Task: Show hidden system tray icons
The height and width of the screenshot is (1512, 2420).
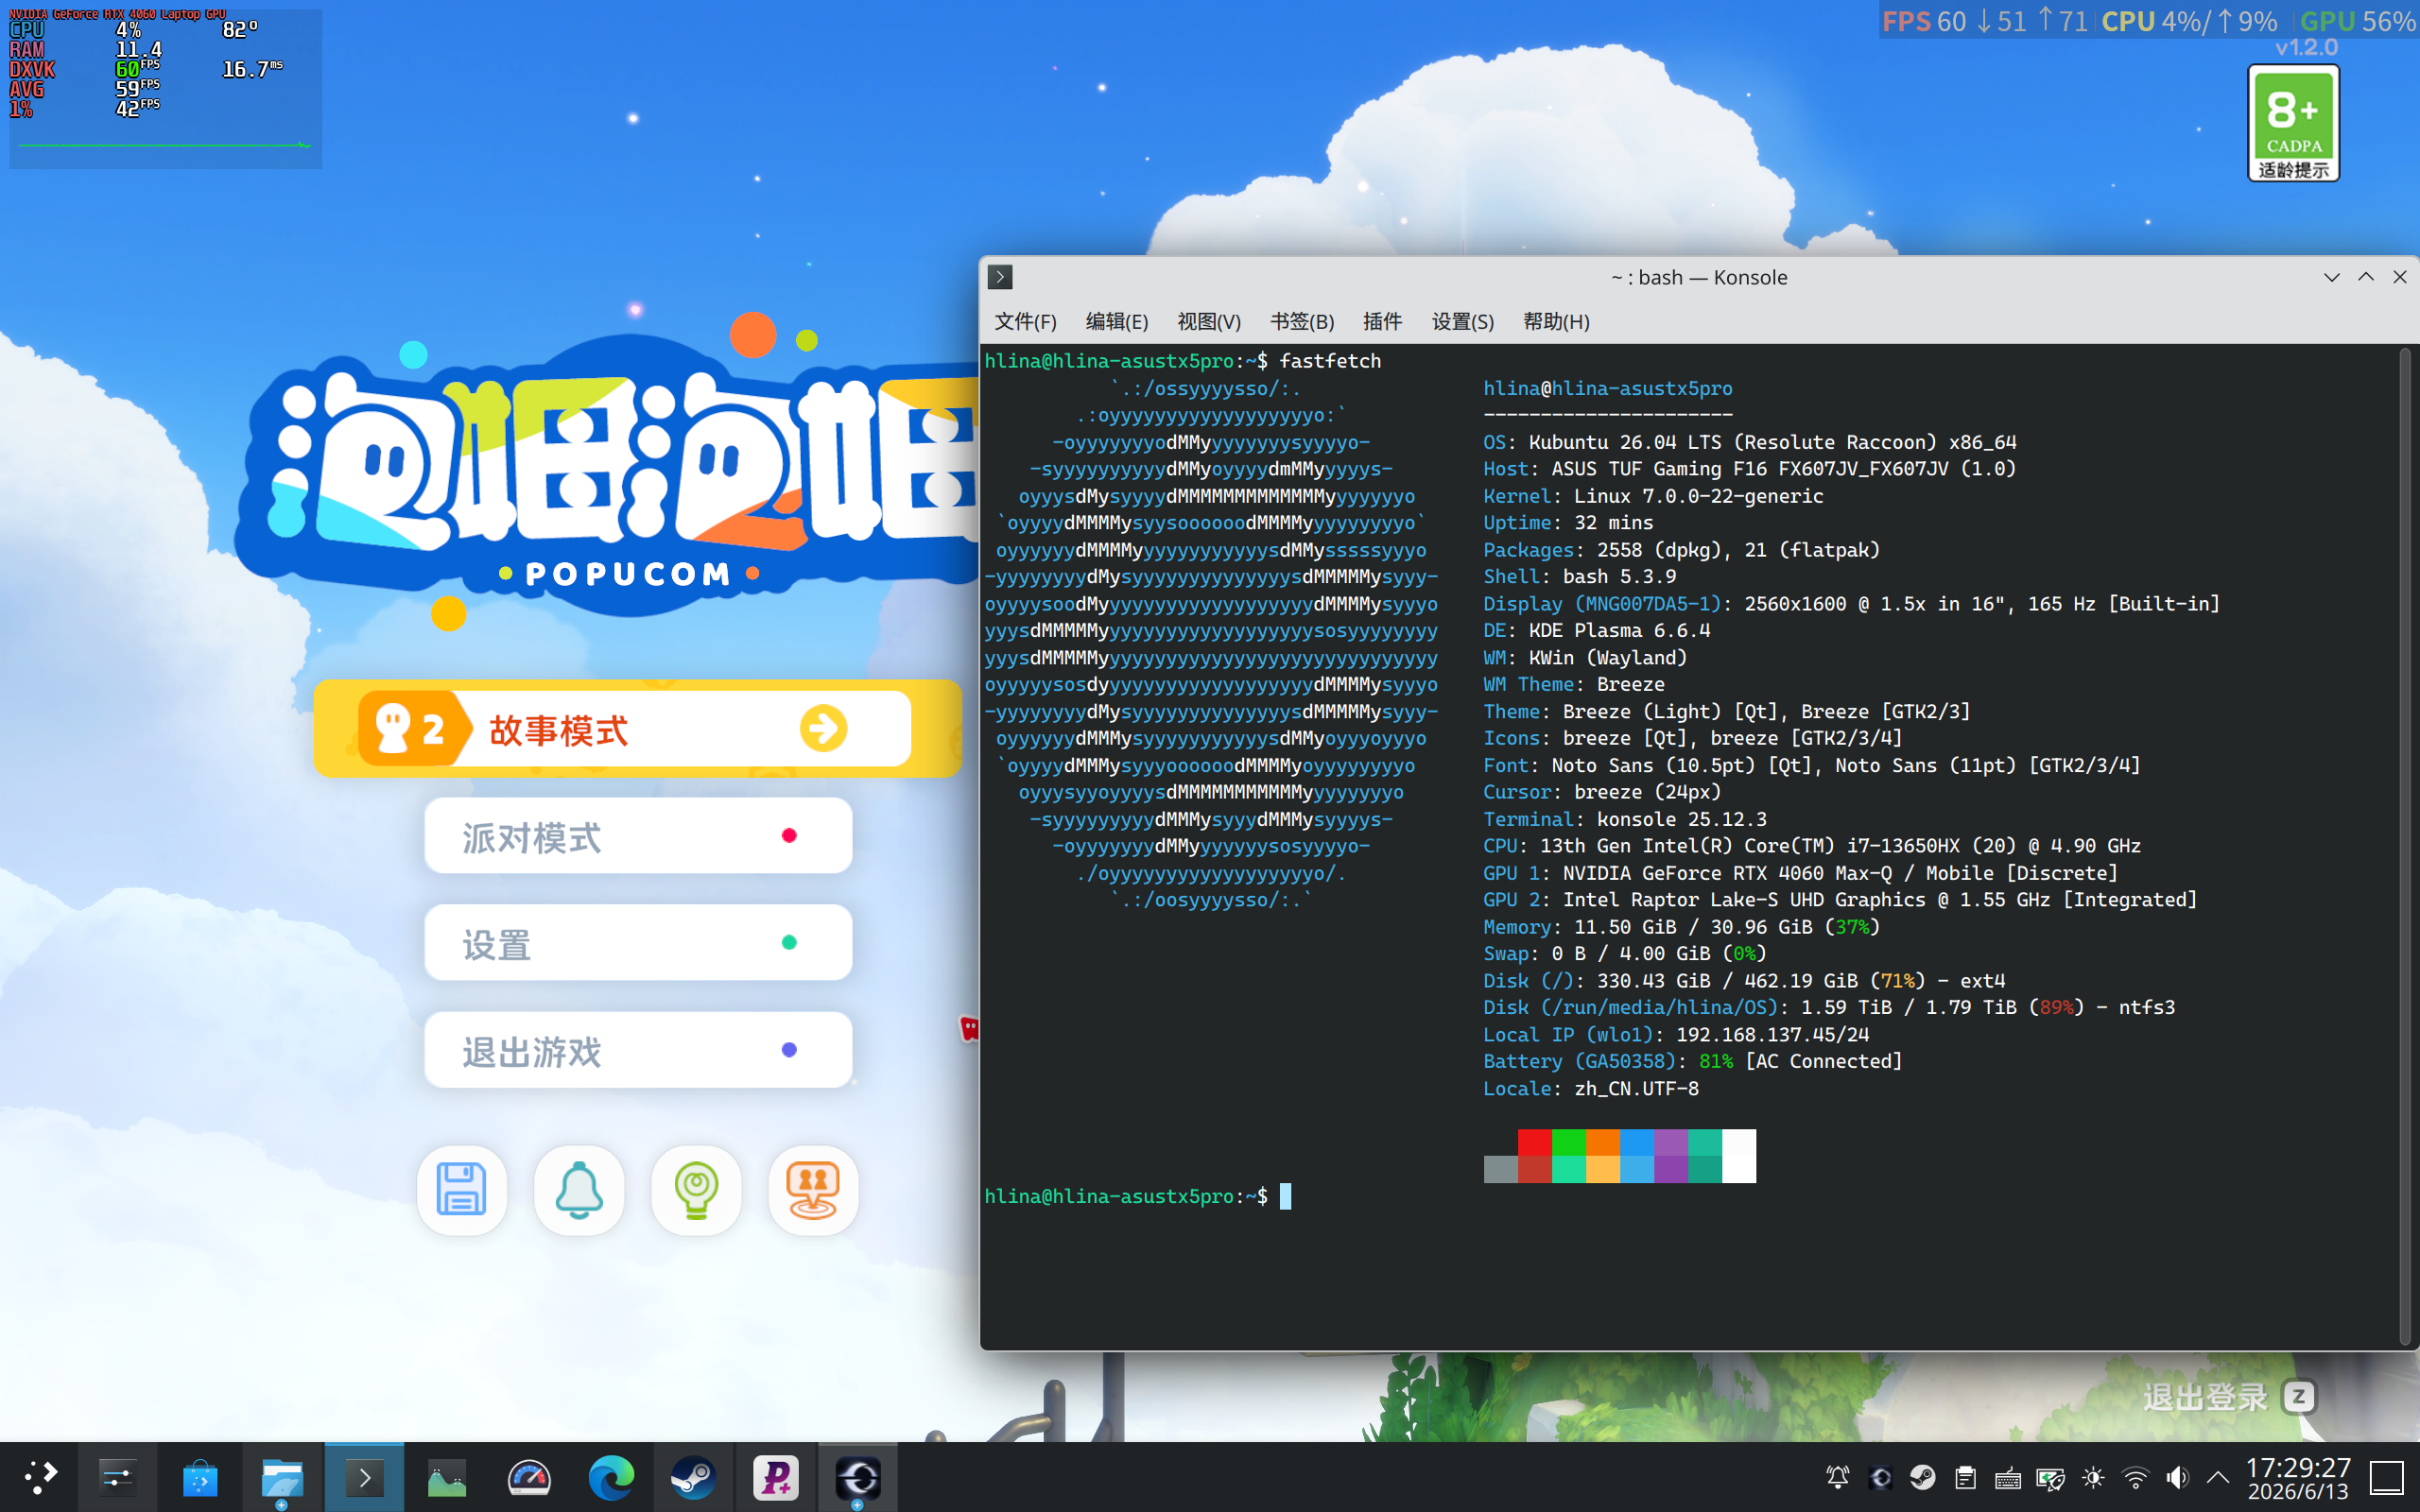Action: (x=2218, y=1477)
